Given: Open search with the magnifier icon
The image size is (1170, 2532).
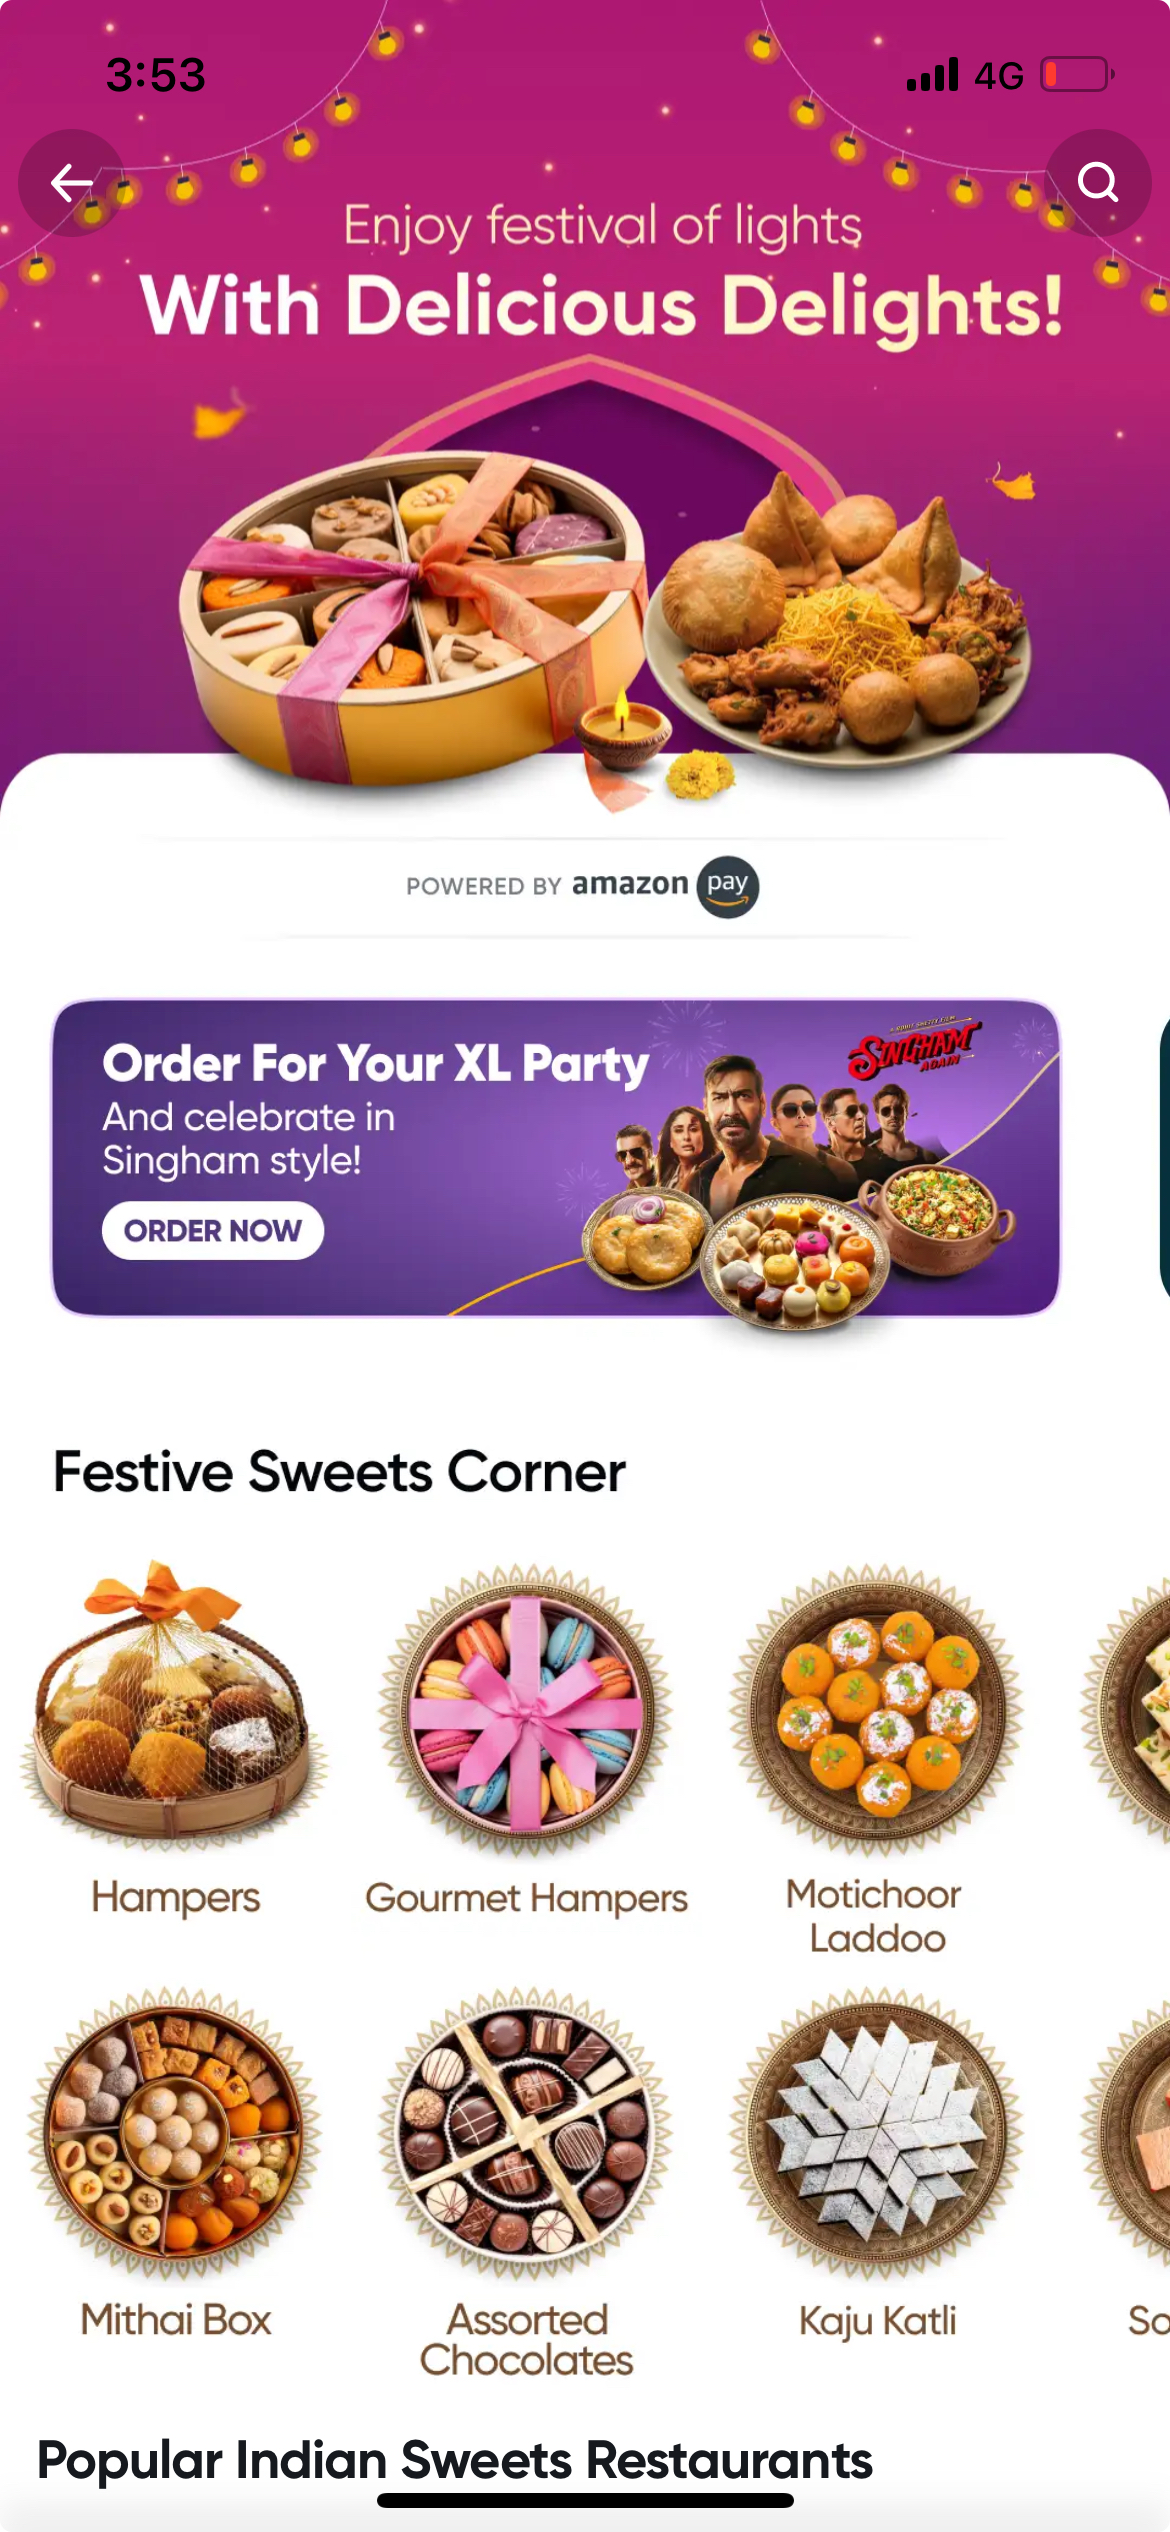Looking at the screenshot, I should point(1097,183).
